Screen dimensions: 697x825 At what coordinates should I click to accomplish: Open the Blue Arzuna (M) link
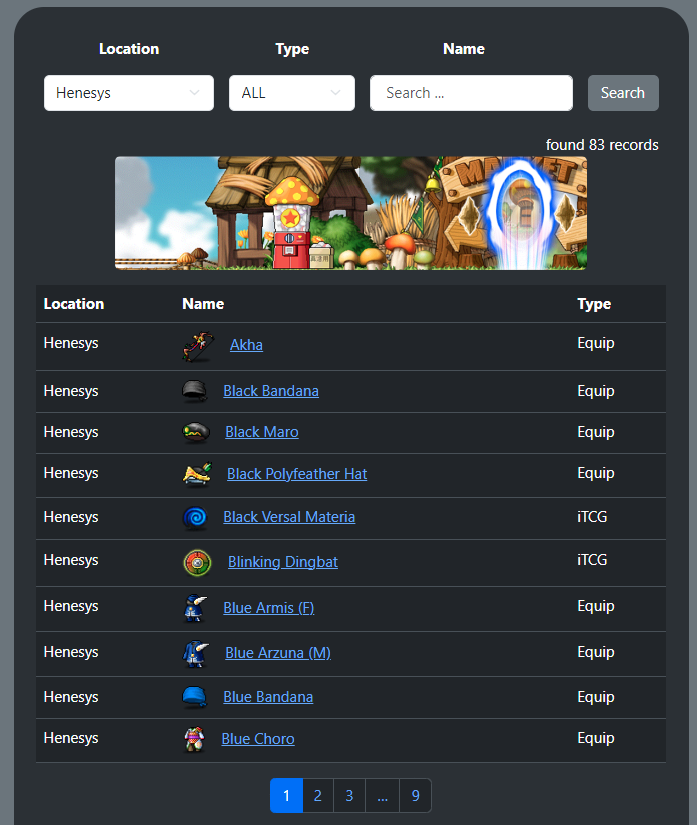pos(278,653)
